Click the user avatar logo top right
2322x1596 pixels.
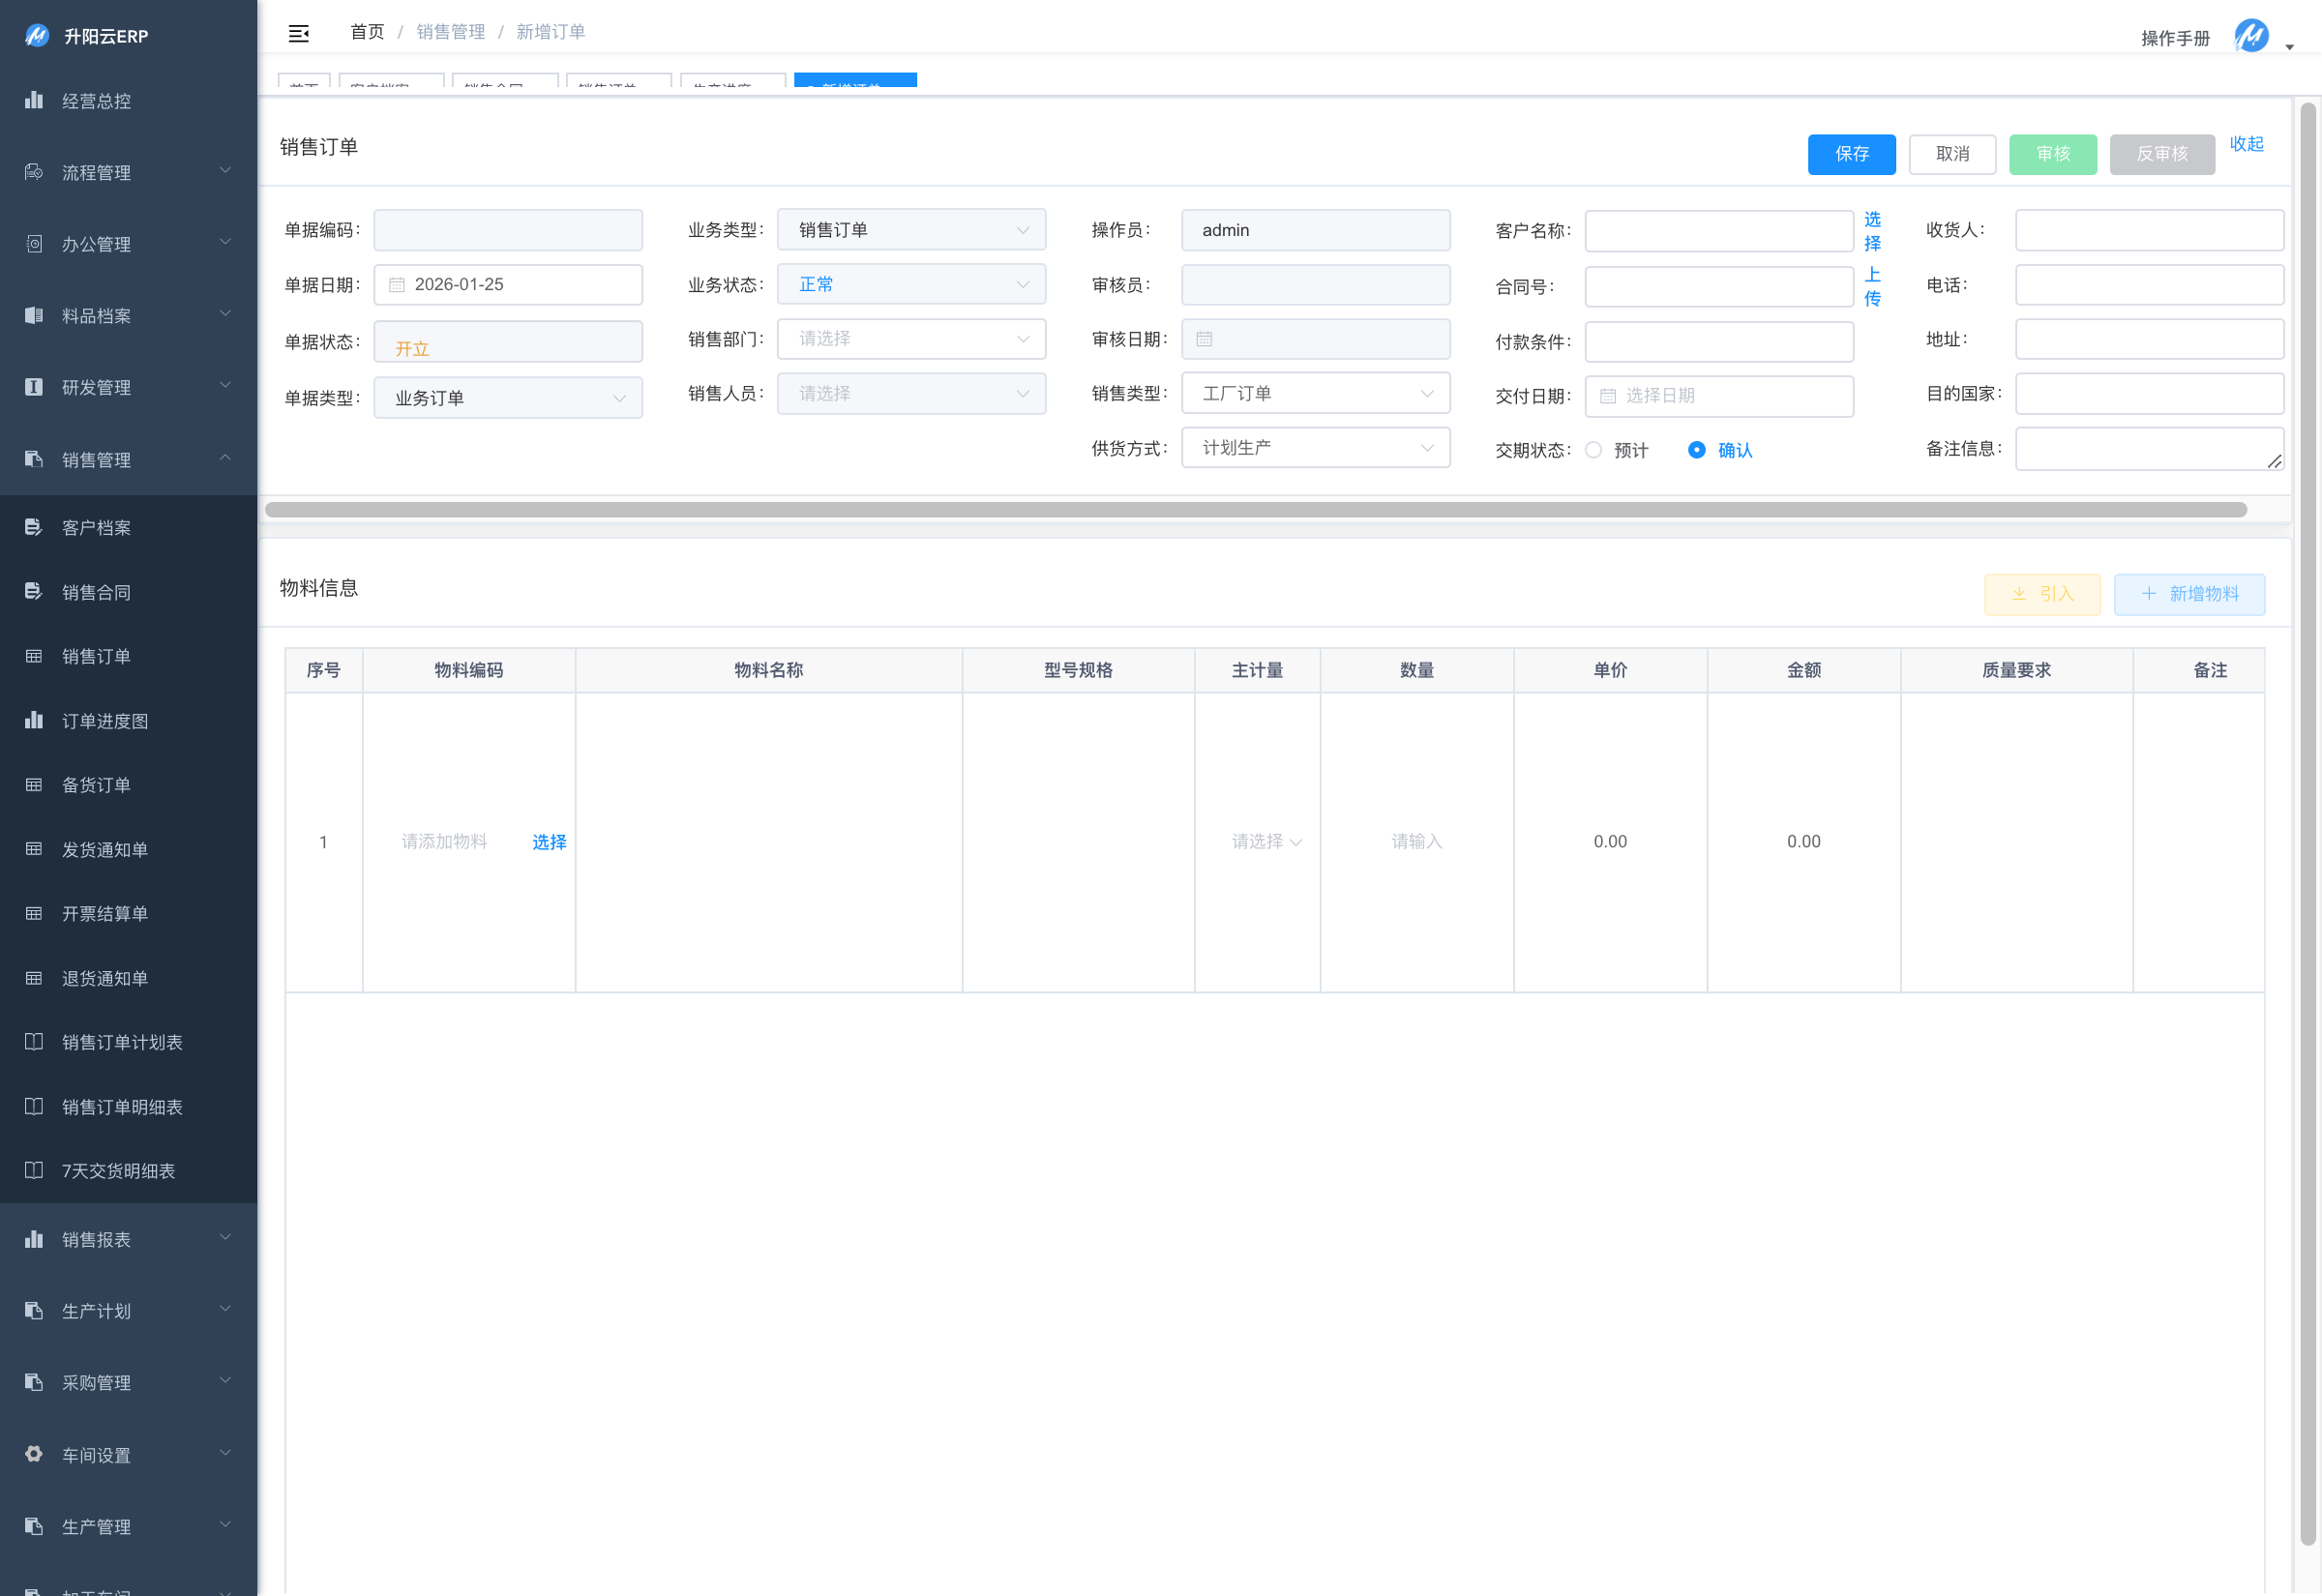coord(2251,36)
